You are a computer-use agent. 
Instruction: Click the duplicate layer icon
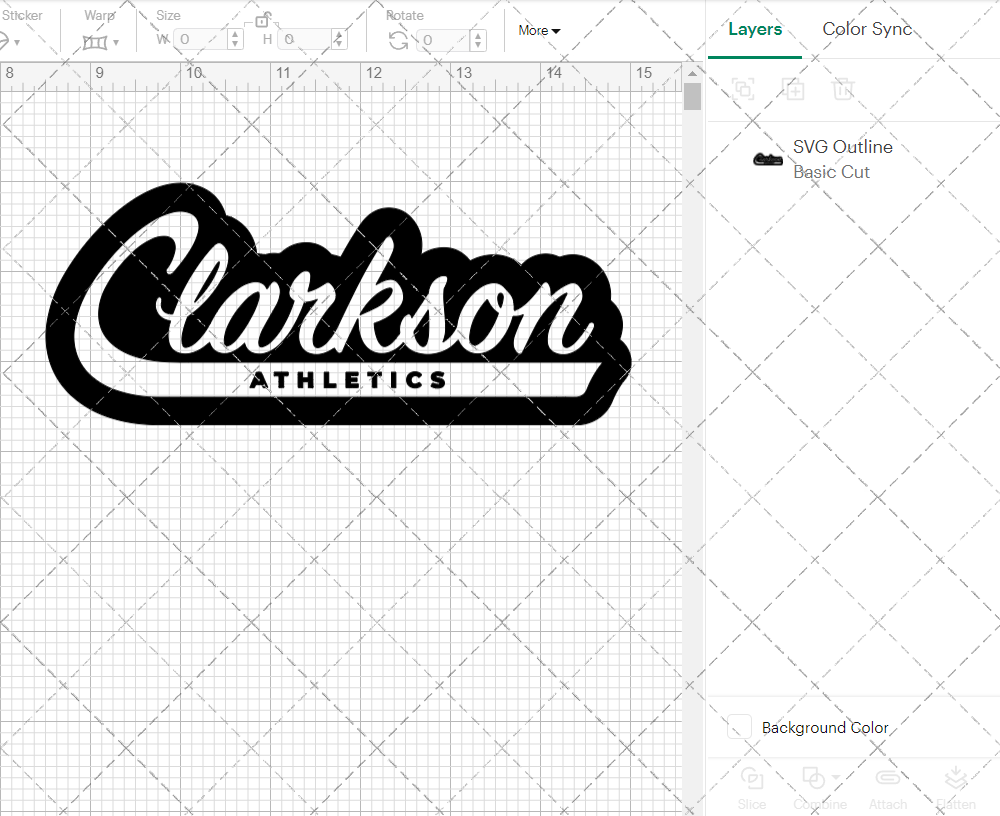(x=794, y=89)
